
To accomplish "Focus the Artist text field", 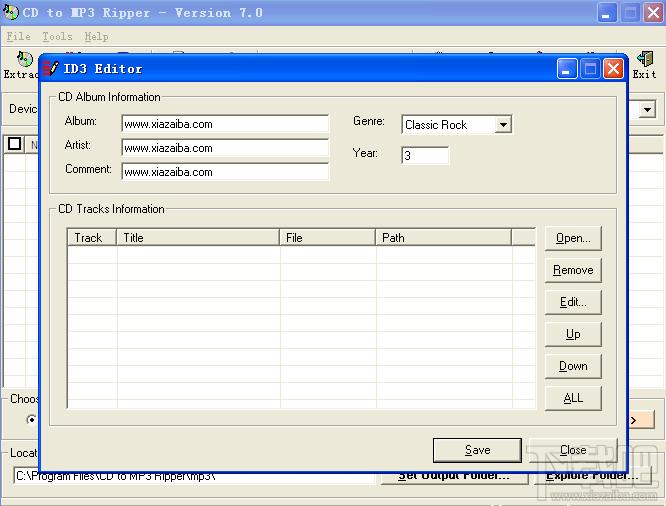I will click(x=225, y=148).
